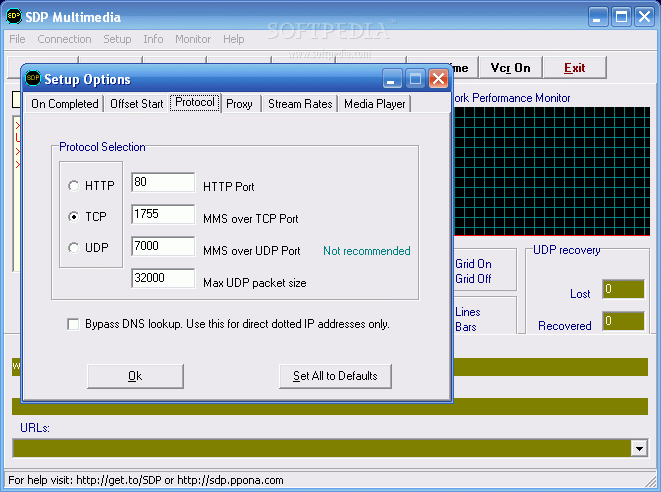661x492 pixels.
Task: Click the Setup Options dialog SDP icon
Action: click(33, 78)
